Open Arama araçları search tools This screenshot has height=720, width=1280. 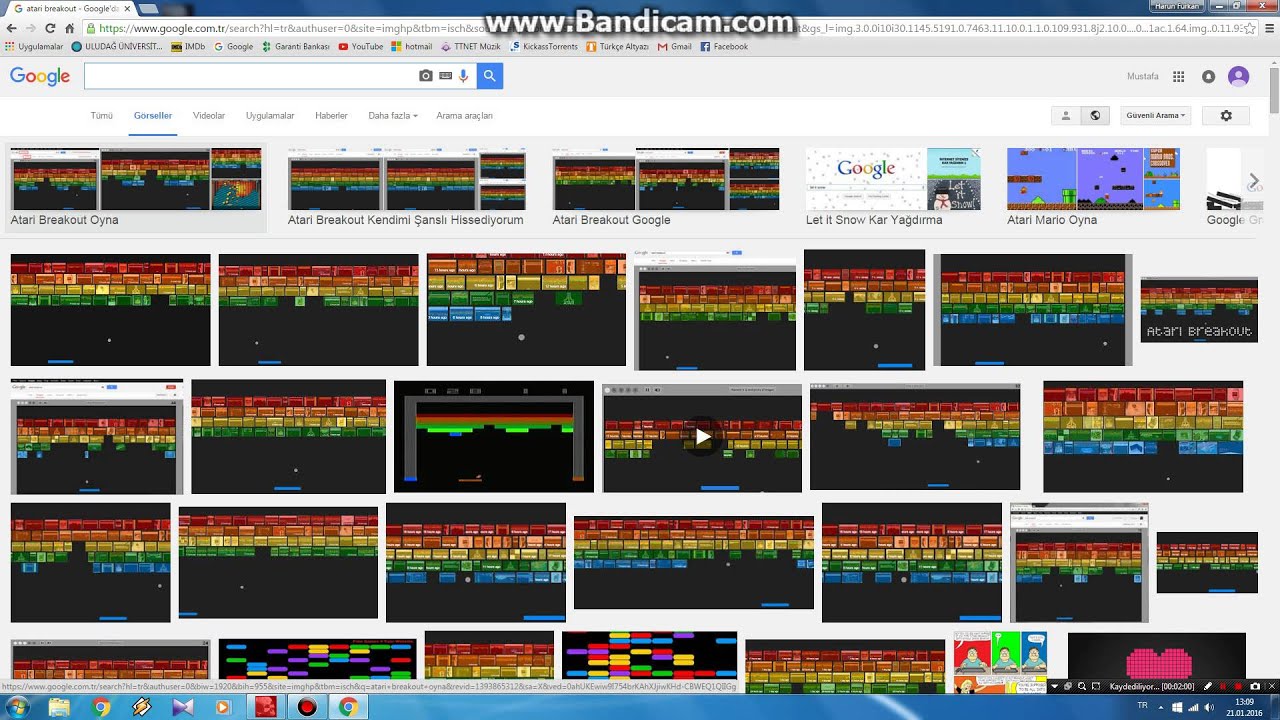click(464, 116)
